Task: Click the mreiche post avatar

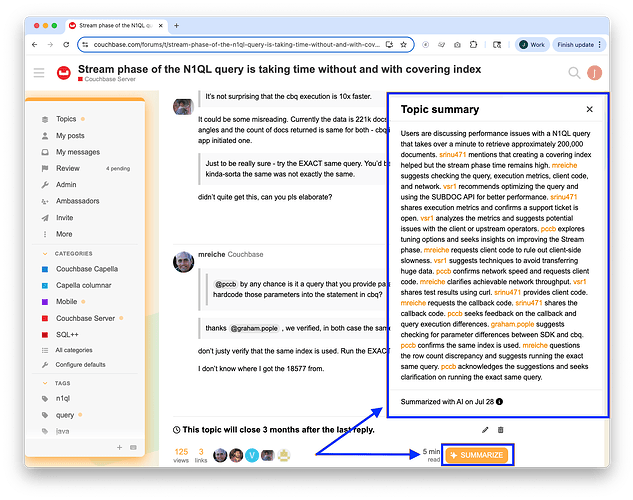Action: click(x=183, y=262)
